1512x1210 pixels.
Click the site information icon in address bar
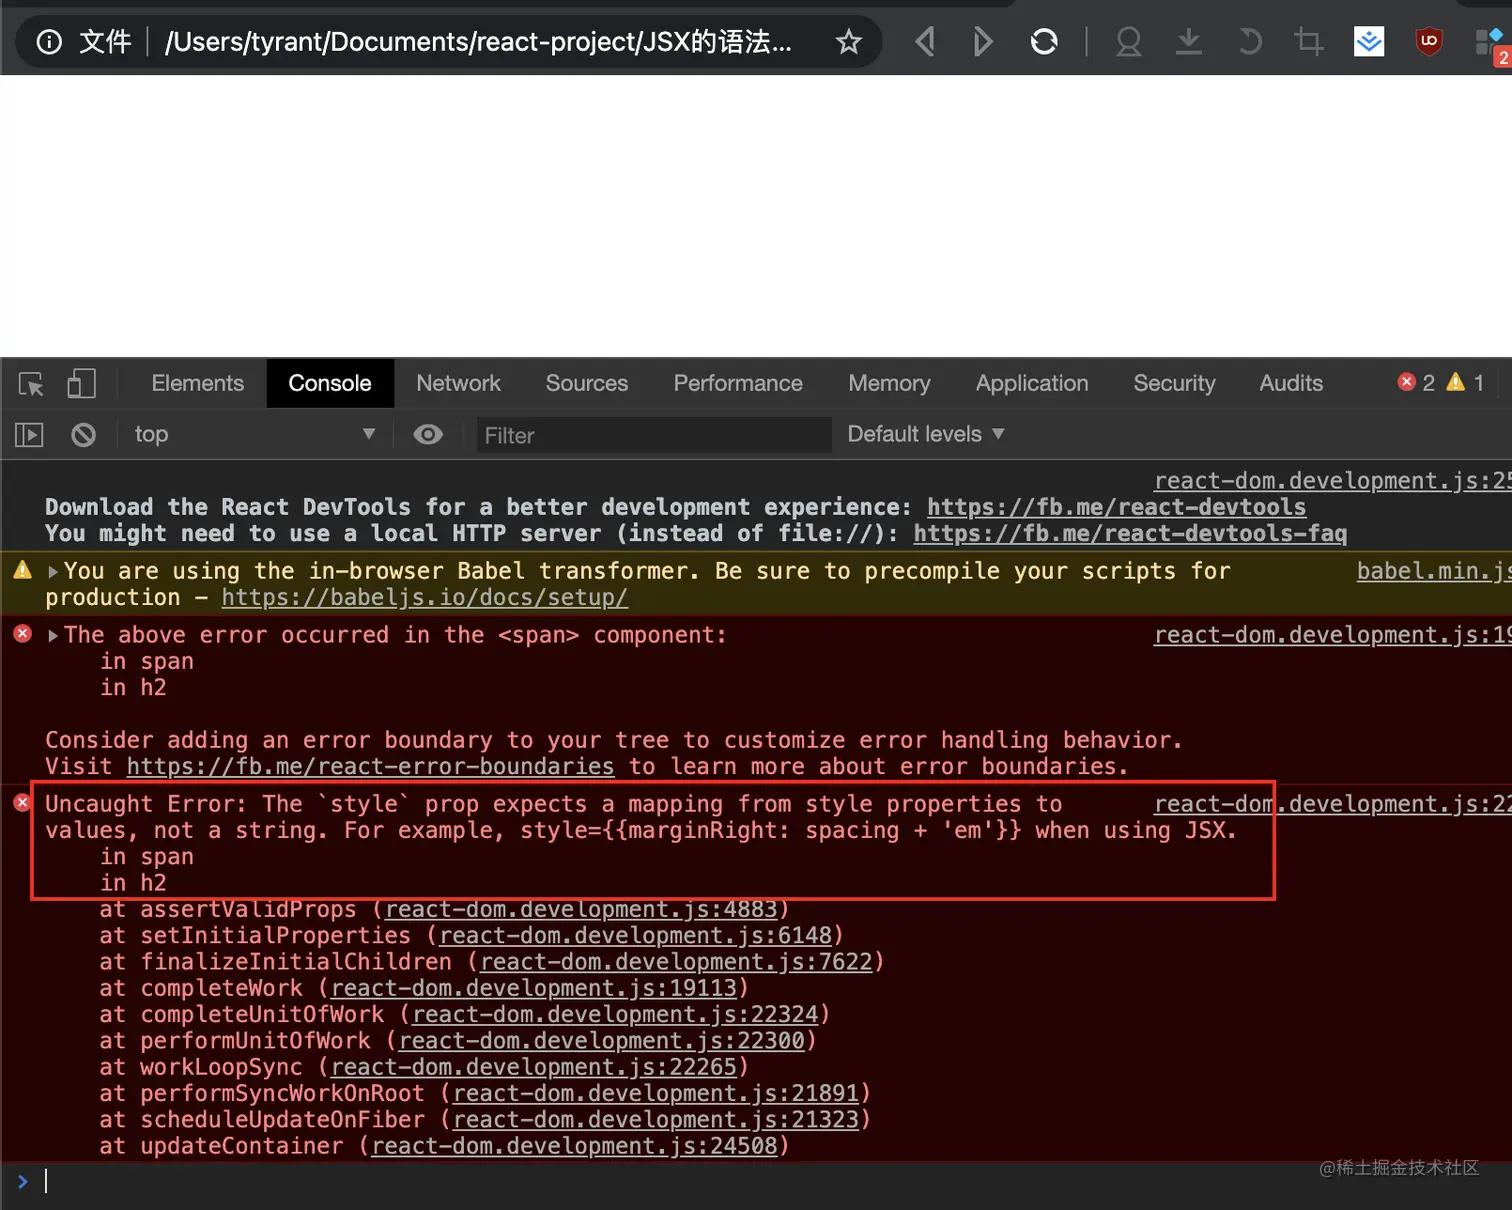(49, 42)
